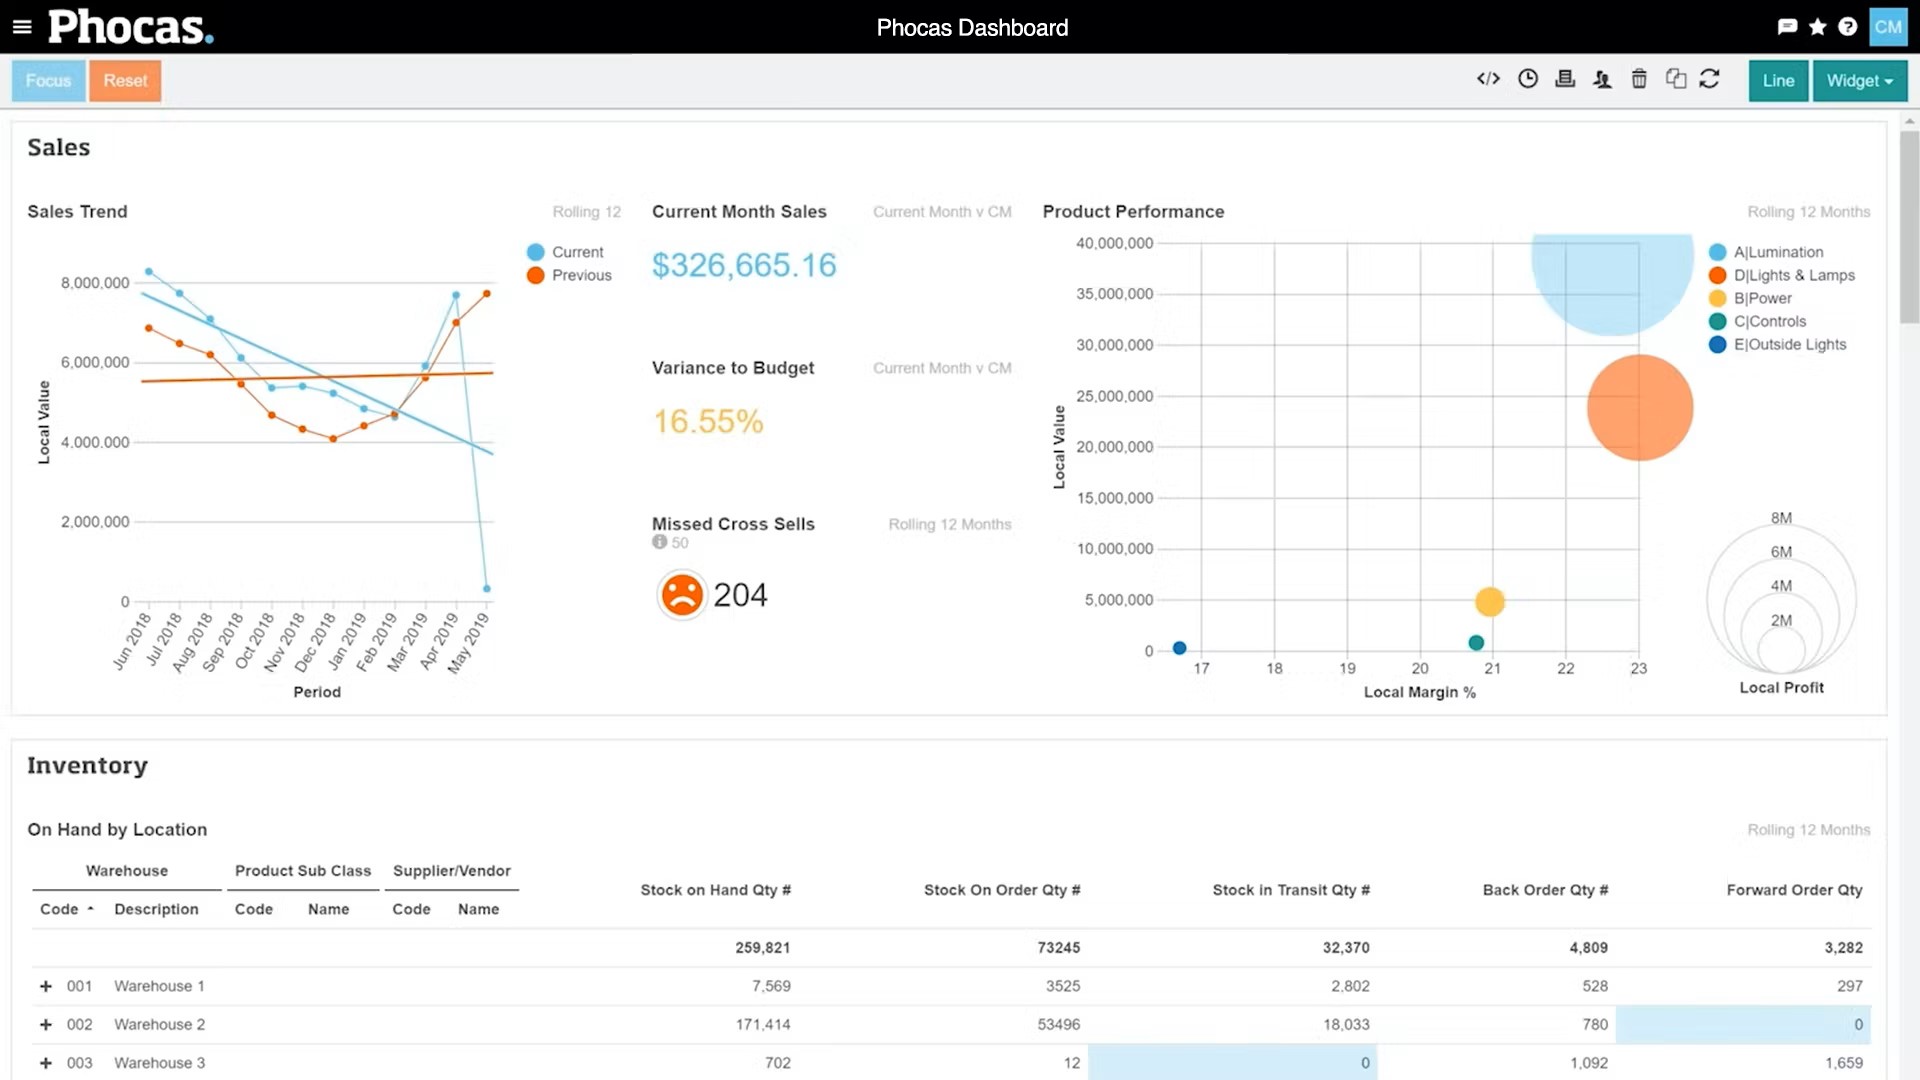Expand Warehouse 2 row

tap(46, 1025)
